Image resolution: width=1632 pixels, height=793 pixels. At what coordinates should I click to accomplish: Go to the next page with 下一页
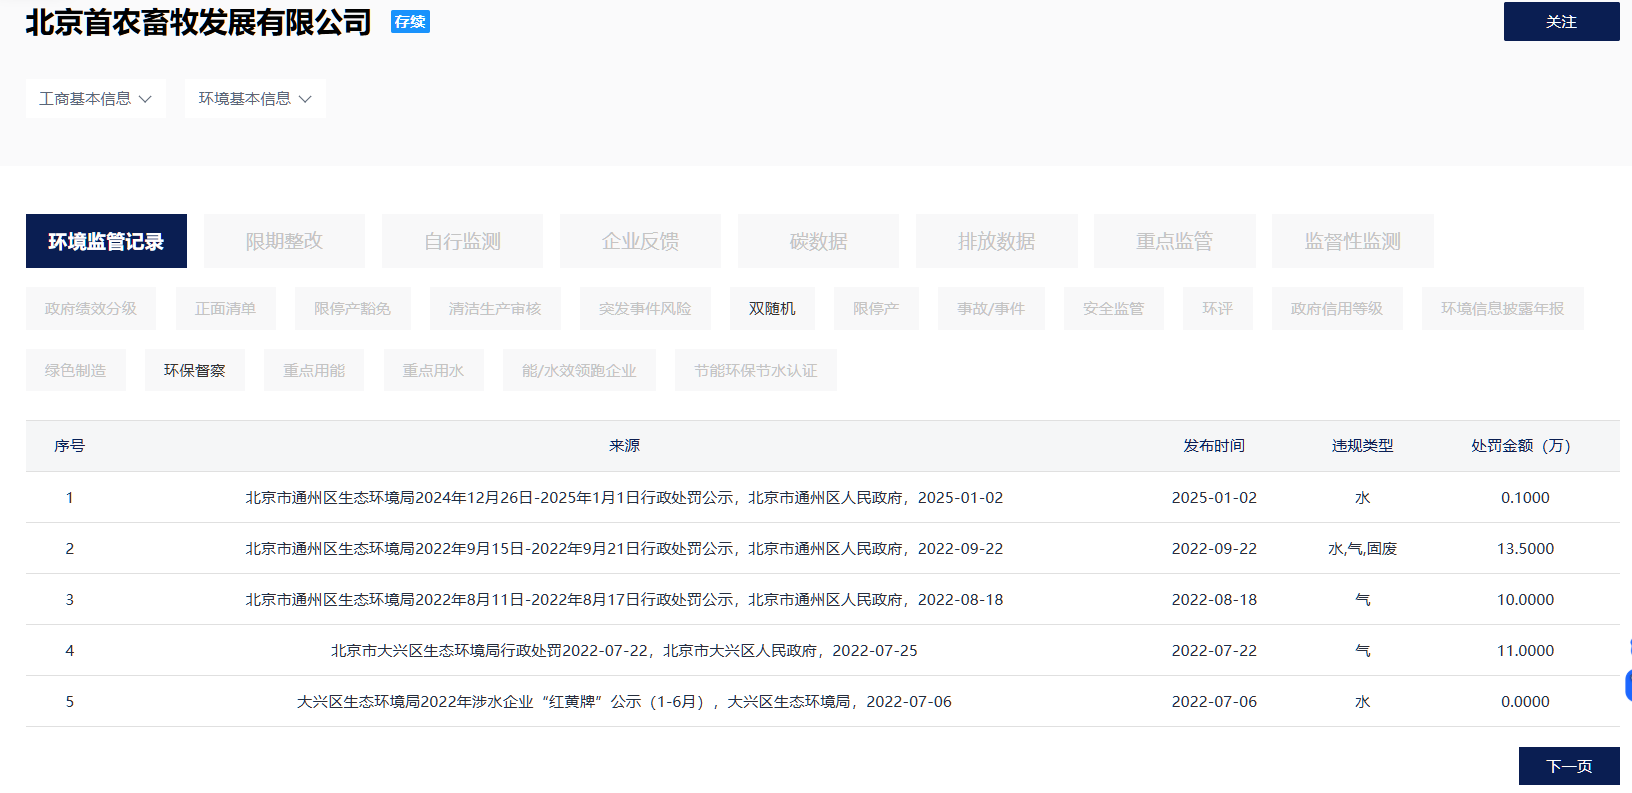1569,766
